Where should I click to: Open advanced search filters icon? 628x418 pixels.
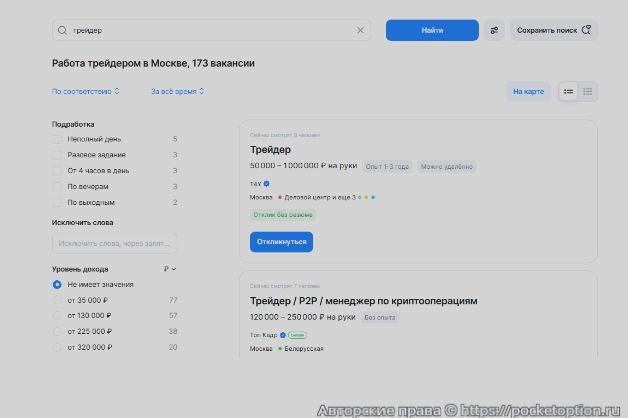pos(494,31)
